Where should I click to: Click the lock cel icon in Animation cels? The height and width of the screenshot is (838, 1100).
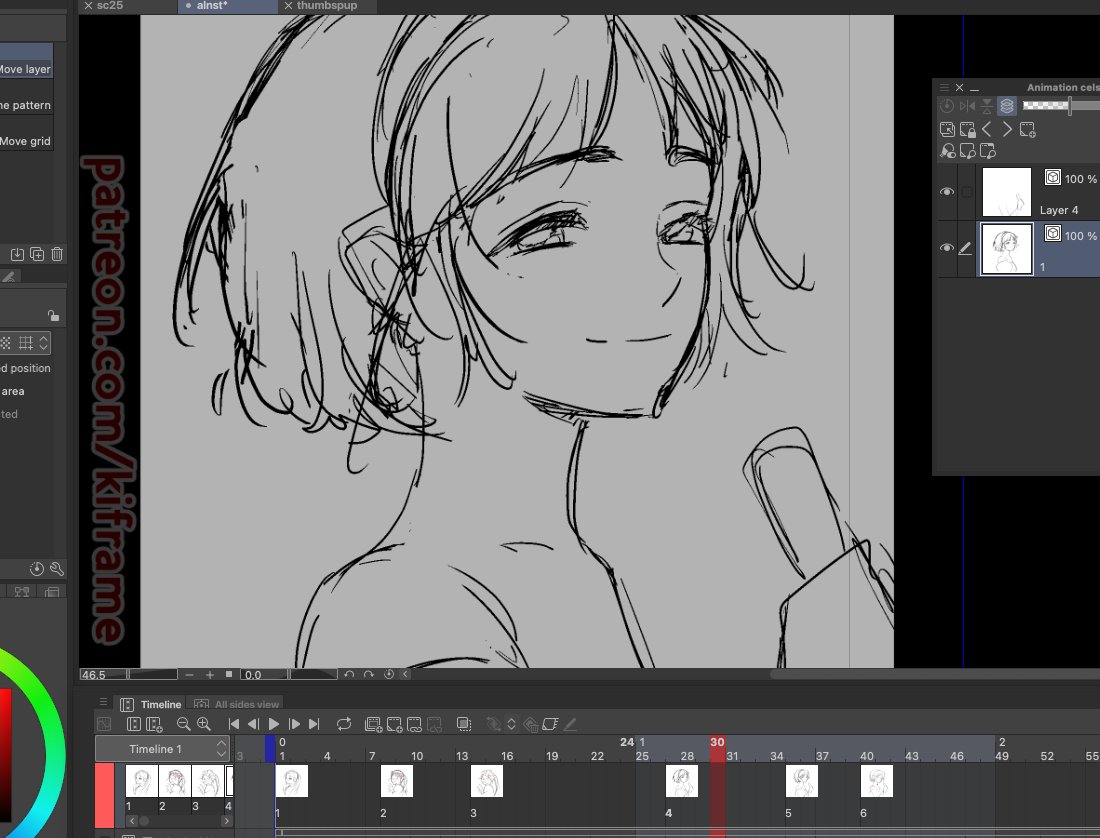tap(967, 129)
